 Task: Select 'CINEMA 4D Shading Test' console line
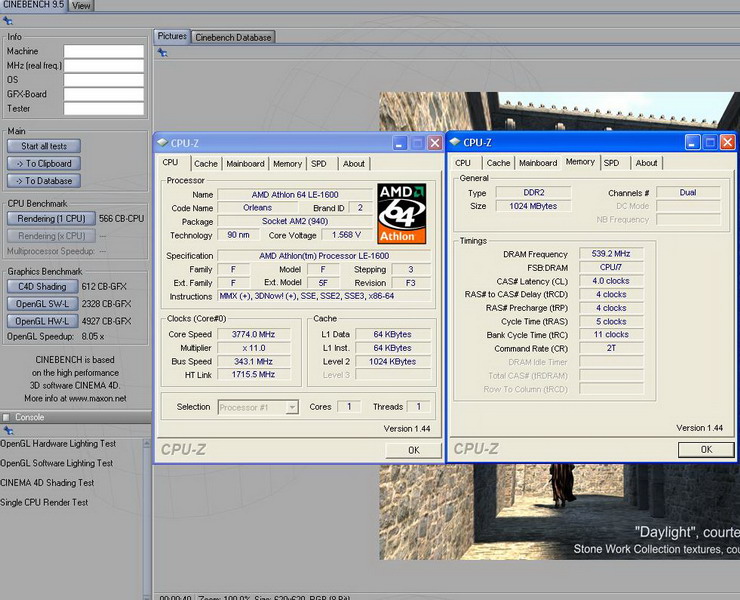pyautogui.click(x=47, y=483)
